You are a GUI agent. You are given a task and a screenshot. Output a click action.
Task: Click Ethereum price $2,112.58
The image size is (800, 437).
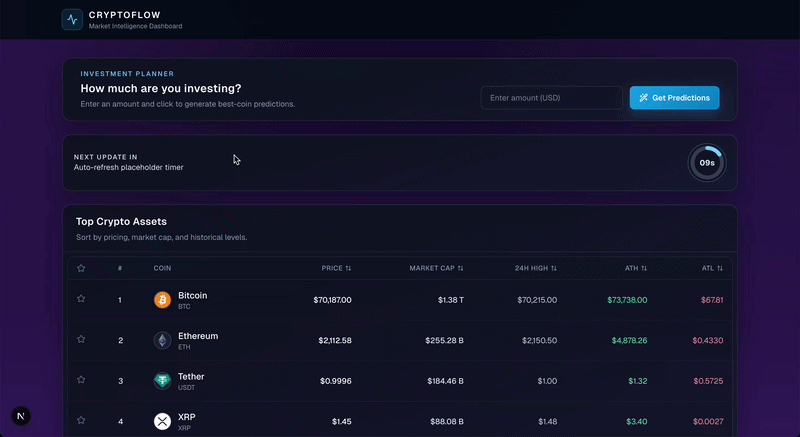(x=335, y=340)
